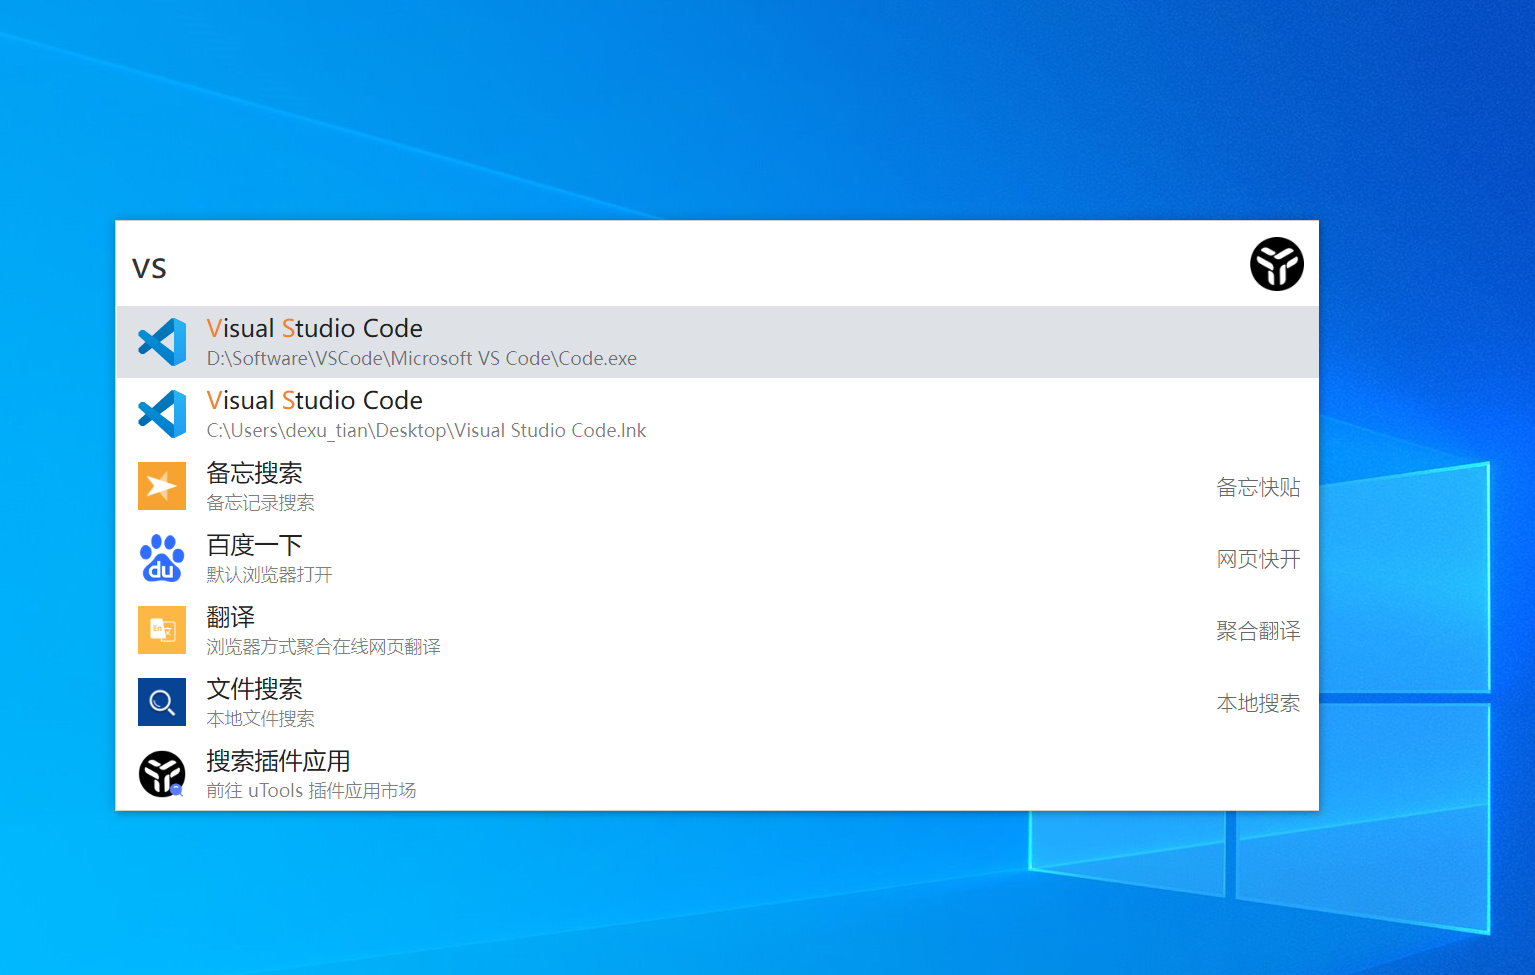Click the 搜索插件应用 plugin marketplace icon
Viewport: 1535px width, 975px height.
[x=162, y=774]
